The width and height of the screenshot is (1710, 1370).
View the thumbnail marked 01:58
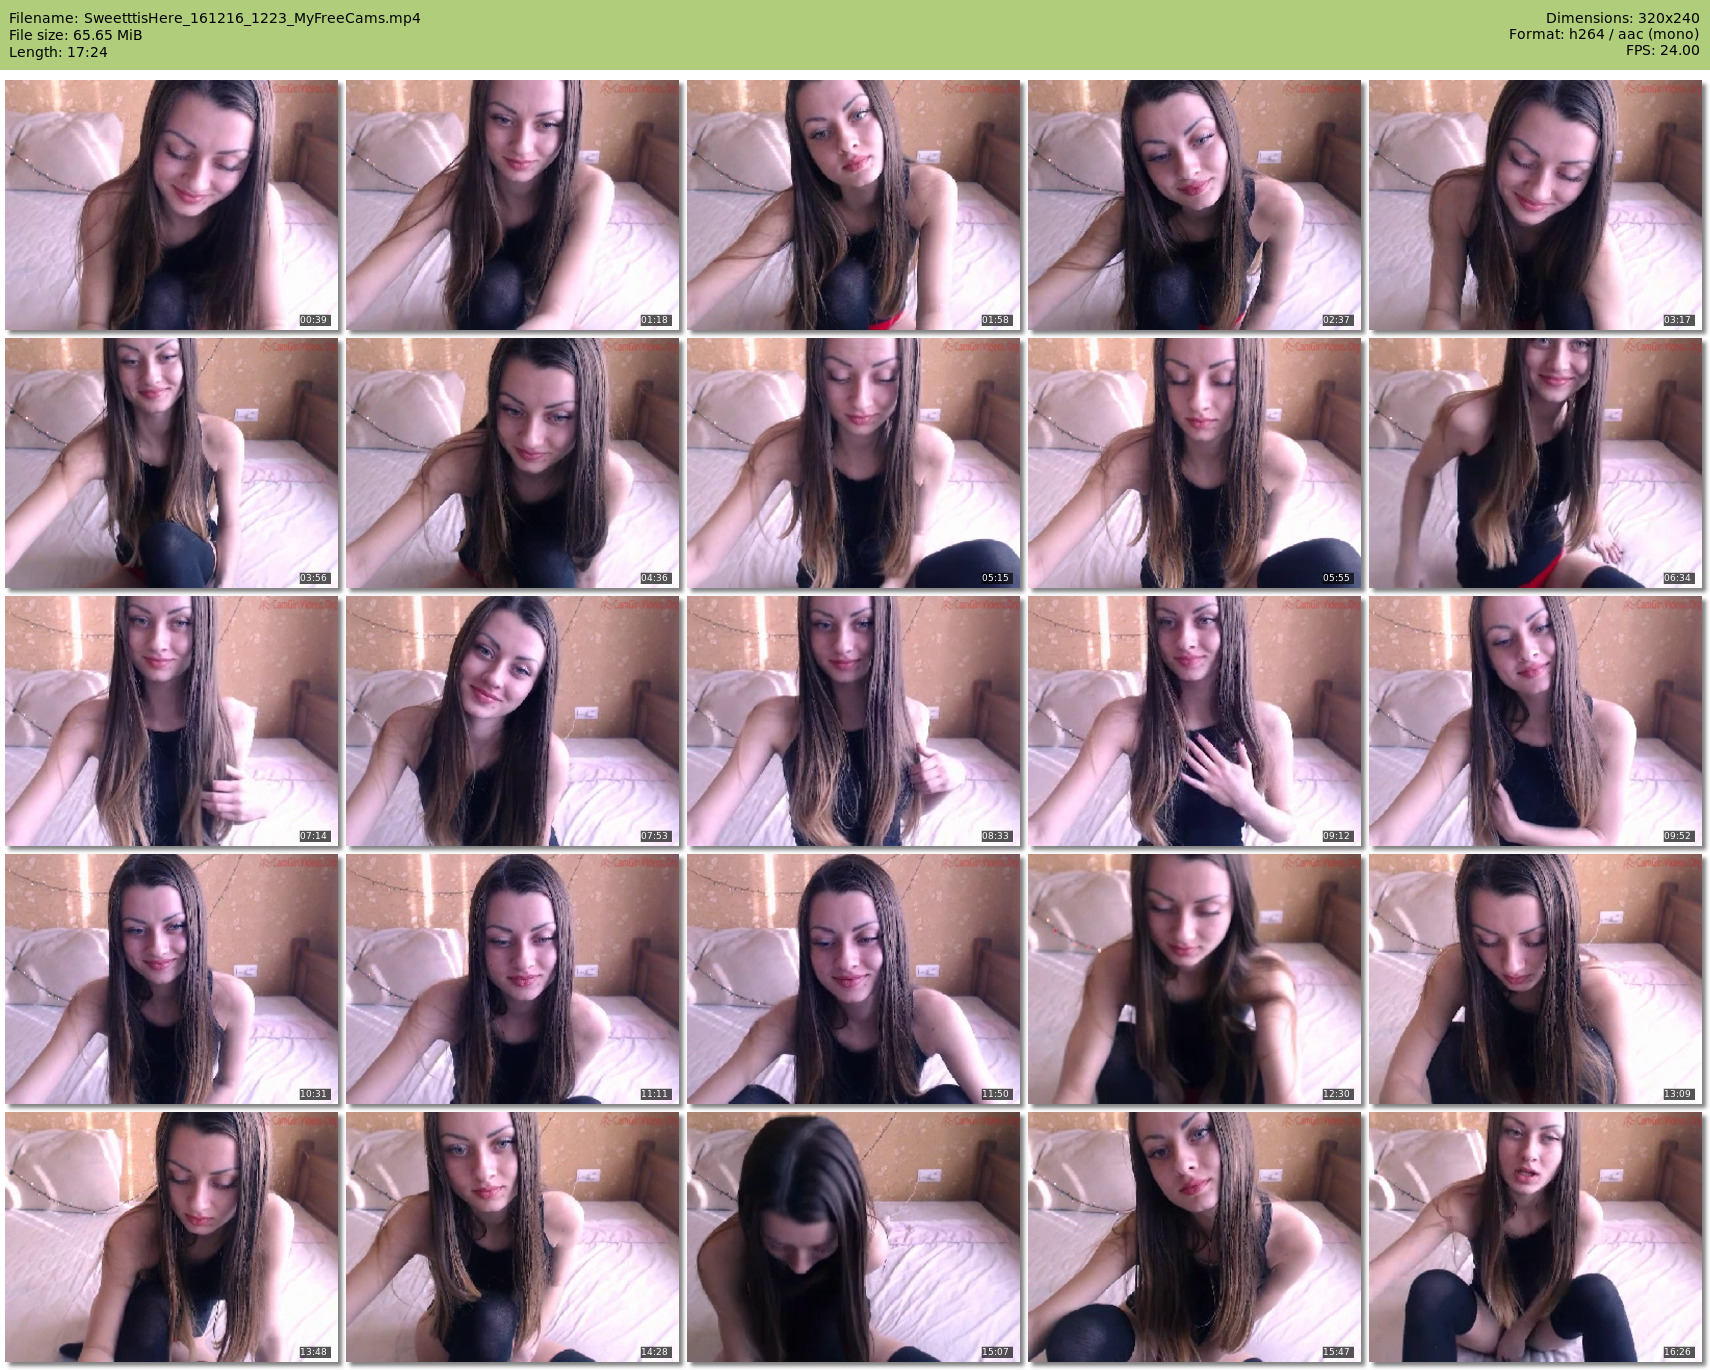(x=853, y=205)
